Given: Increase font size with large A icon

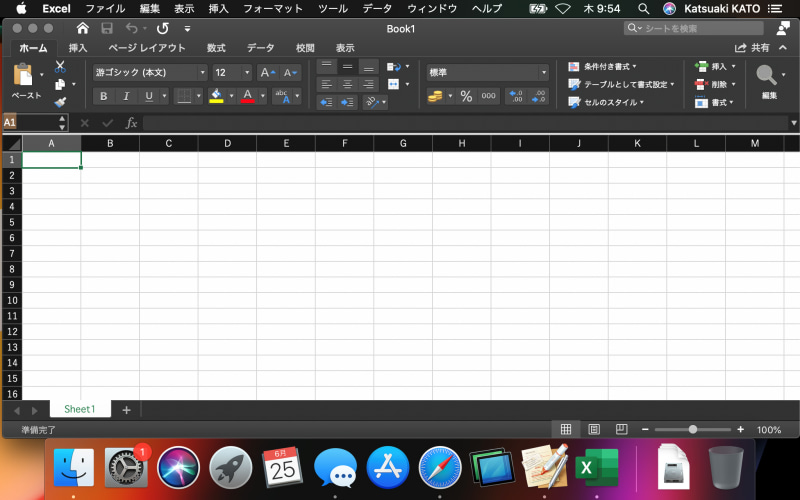Looking at the screenshot, I should click(268, 72).
